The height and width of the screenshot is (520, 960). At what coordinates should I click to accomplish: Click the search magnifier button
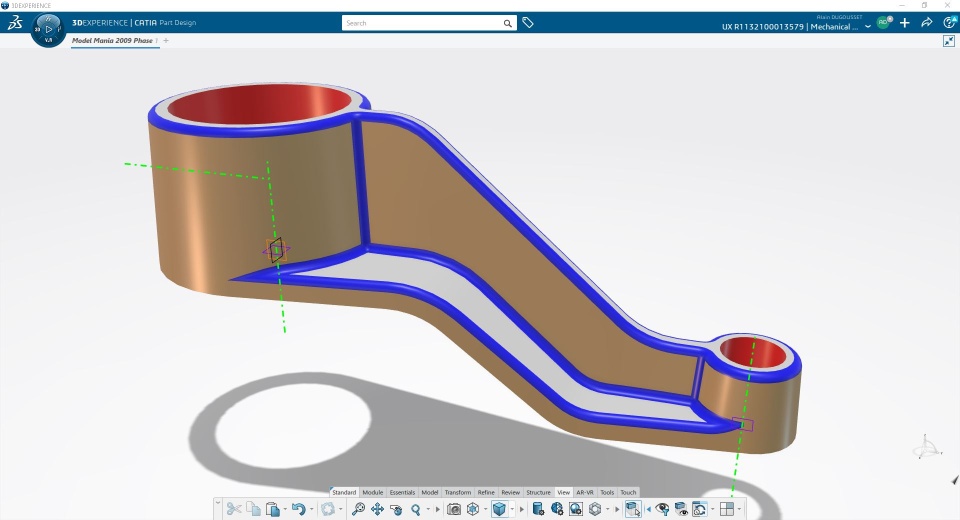tap(508, 23)
